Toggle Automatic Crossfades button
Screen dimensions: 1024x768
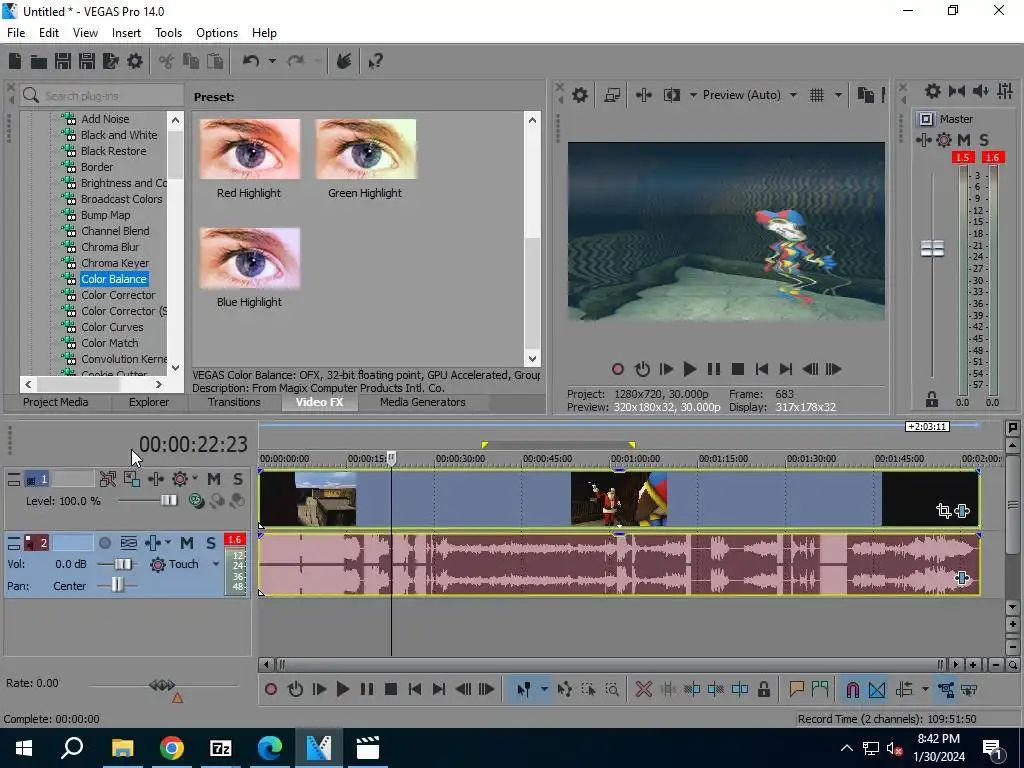(877, 689)
